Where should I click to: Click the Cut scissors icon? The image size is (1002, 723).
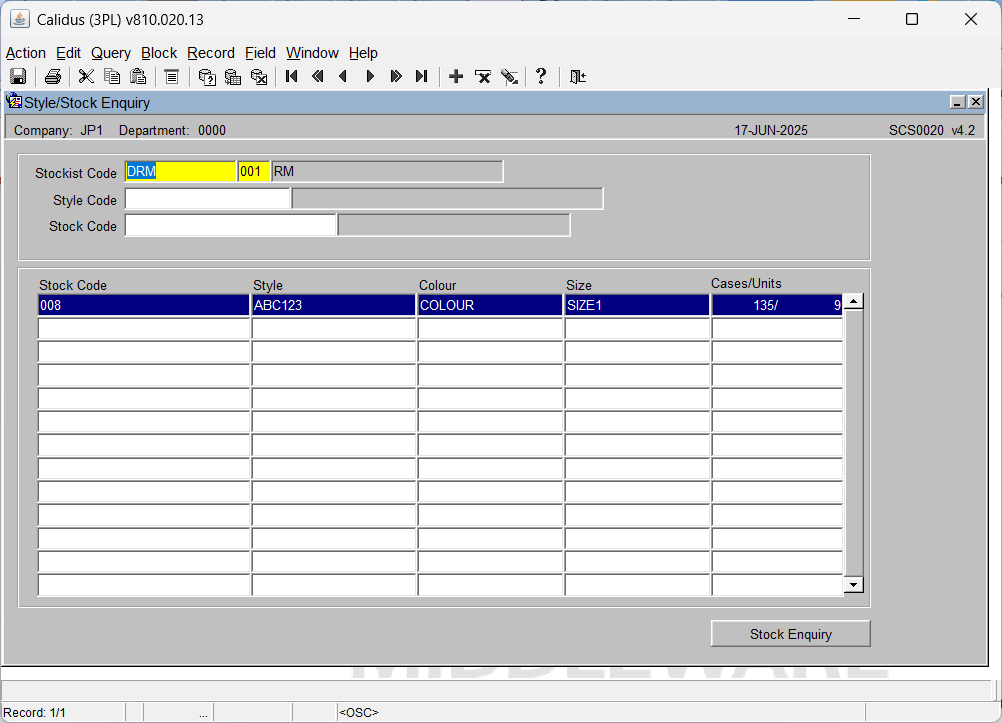pos(86,77)
